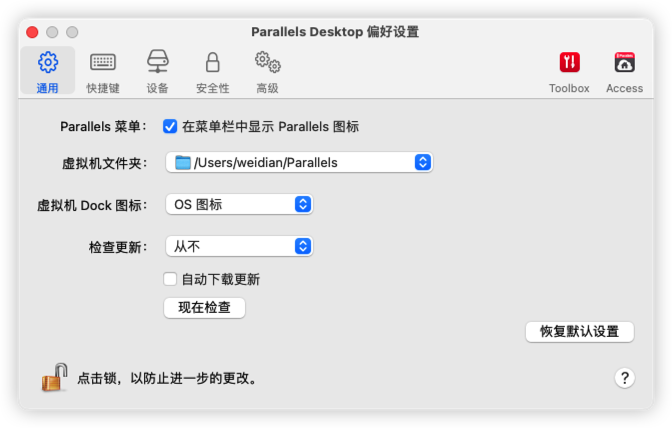672x428 pixels.
Task: Click the 现在检查 button
Action: [204, 308]
